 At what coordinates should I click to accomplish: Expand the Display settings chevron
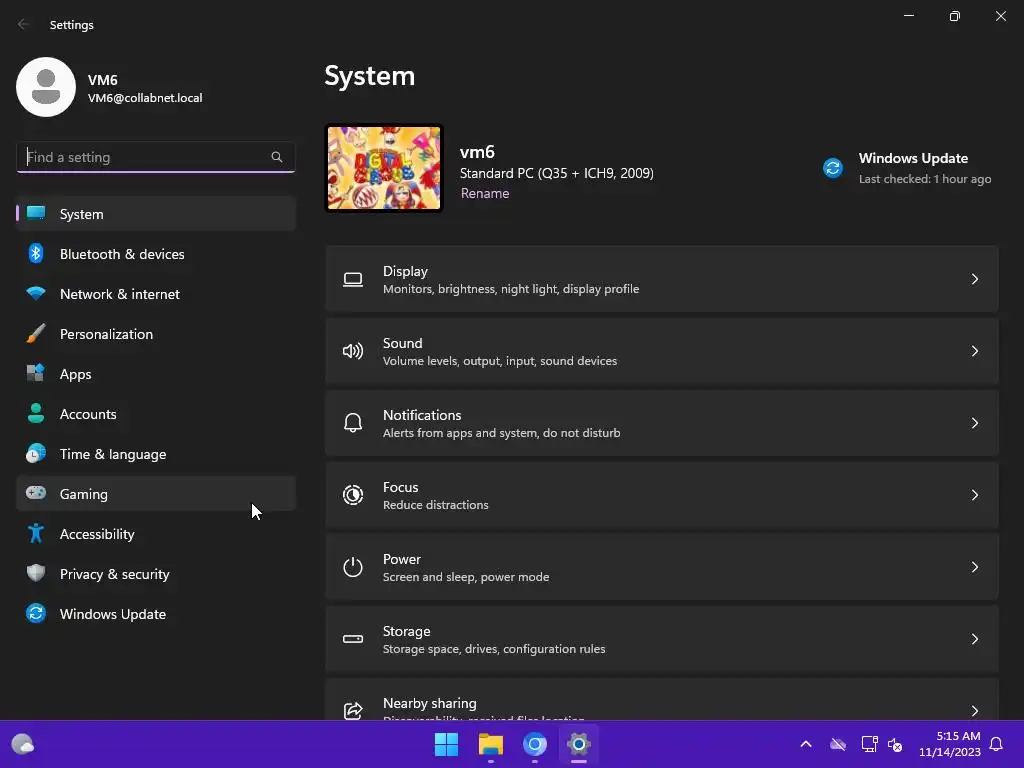pos(975,280)
